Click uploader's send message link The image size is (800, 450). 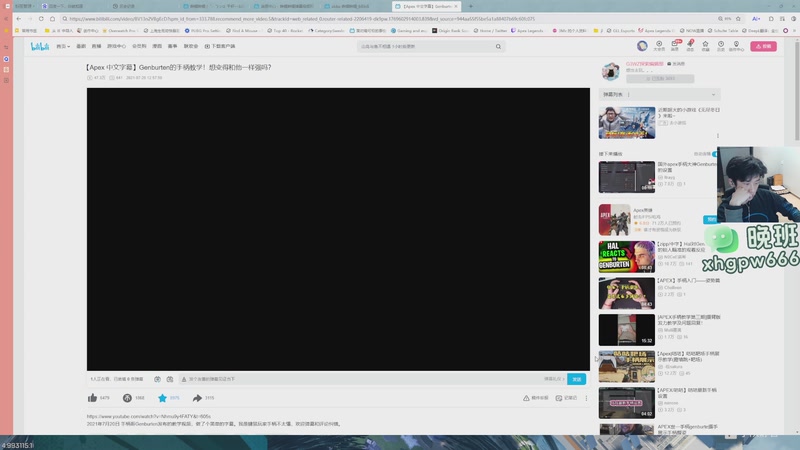tap(676, 64)
